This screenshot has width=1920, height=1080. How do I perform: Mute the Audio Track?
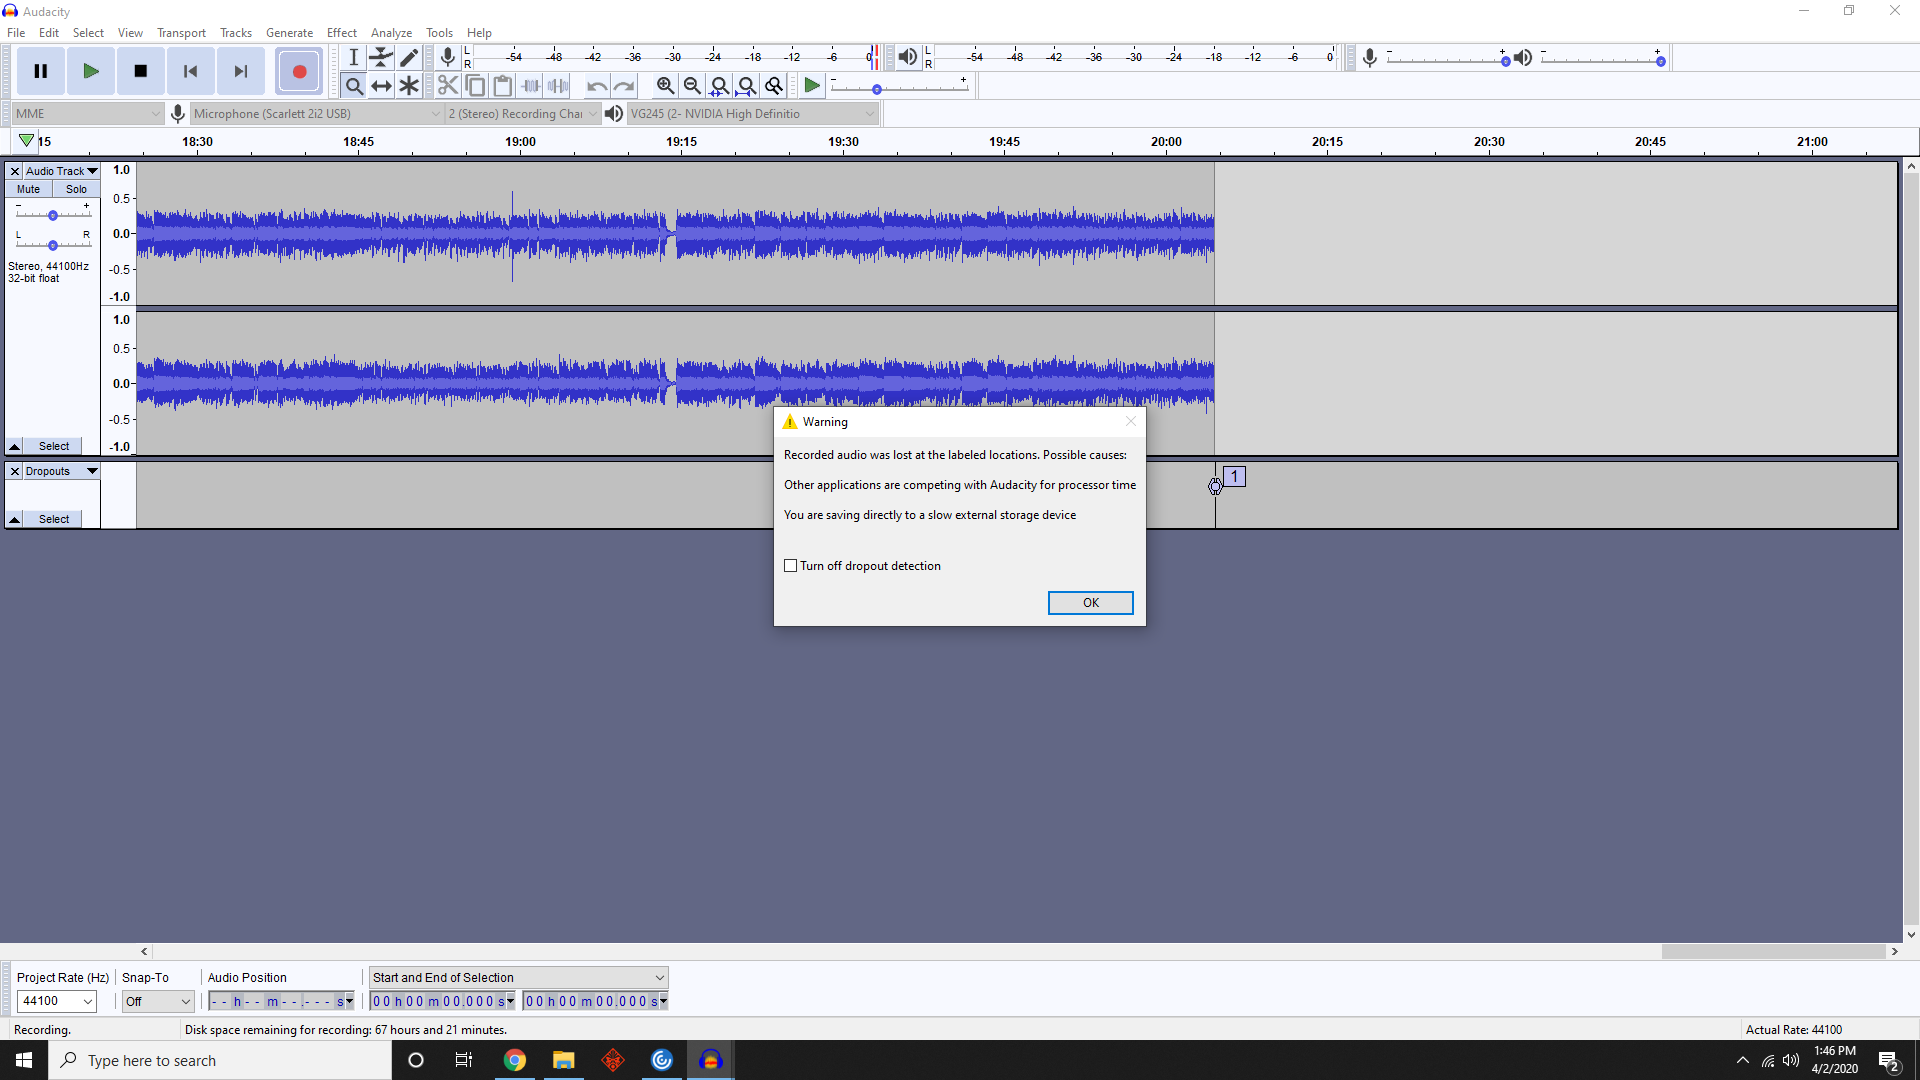[28, 189]
